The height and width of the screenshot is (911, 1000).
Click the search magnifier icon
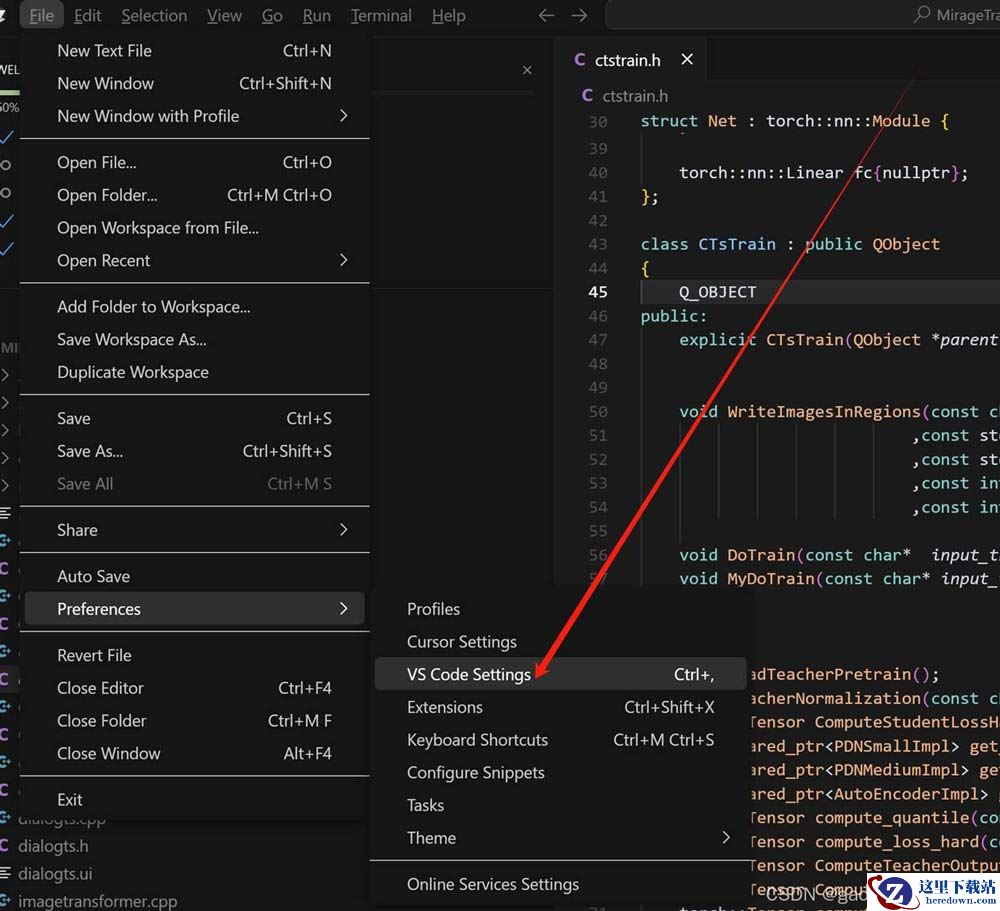[x=922, y=15]
